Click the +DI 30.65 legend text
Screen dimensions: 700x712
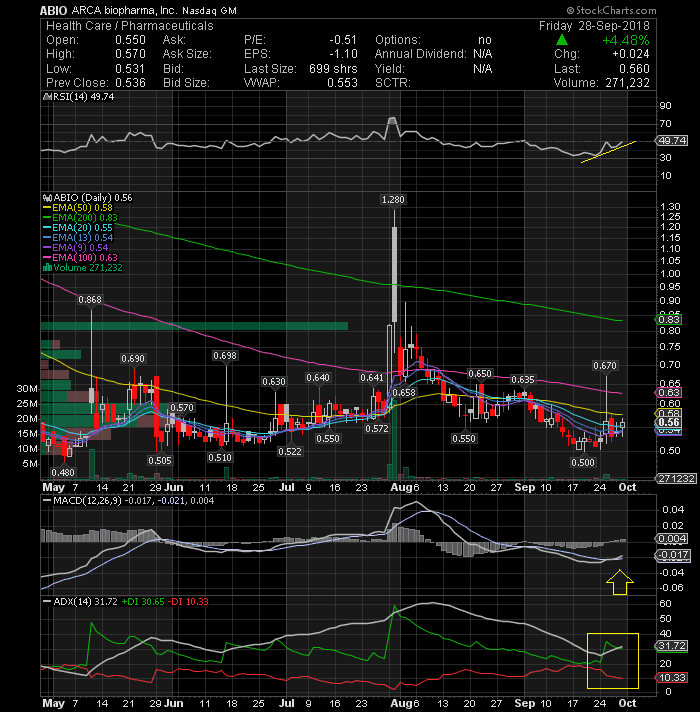[x=143, y=602]
